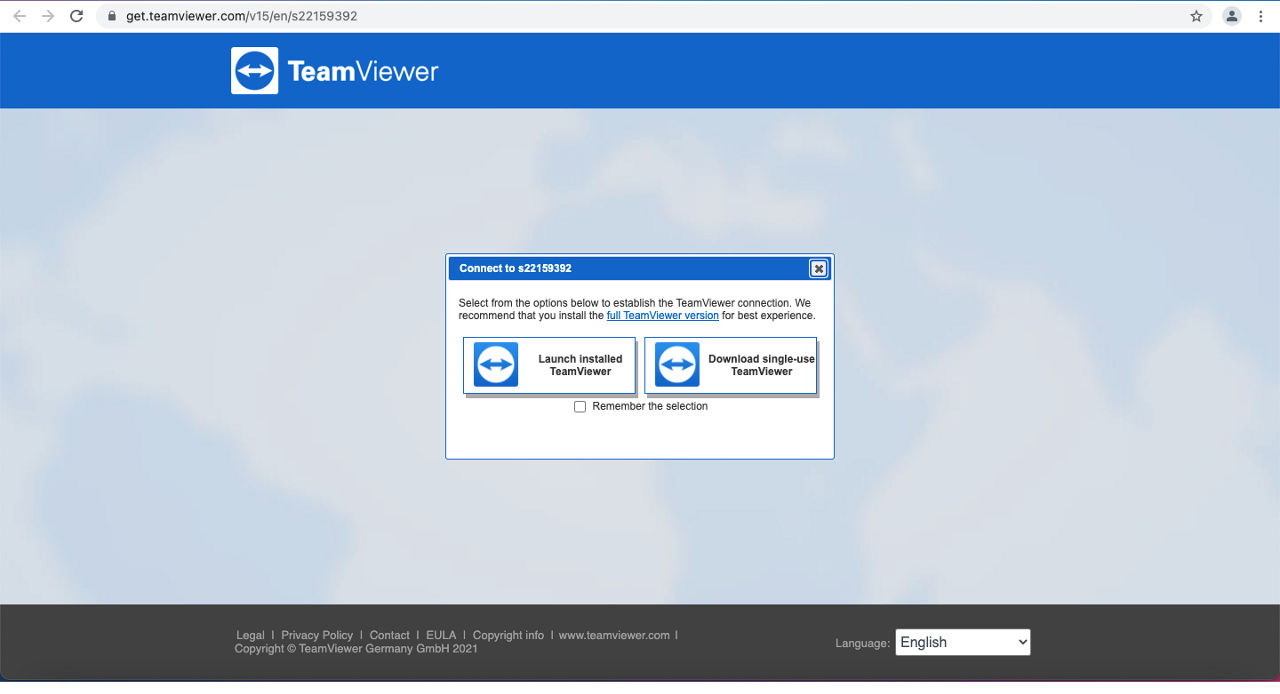Enable the Remember the selection checkbox
The width and height of the screenshot is (1280, 694).
(580, 407)
